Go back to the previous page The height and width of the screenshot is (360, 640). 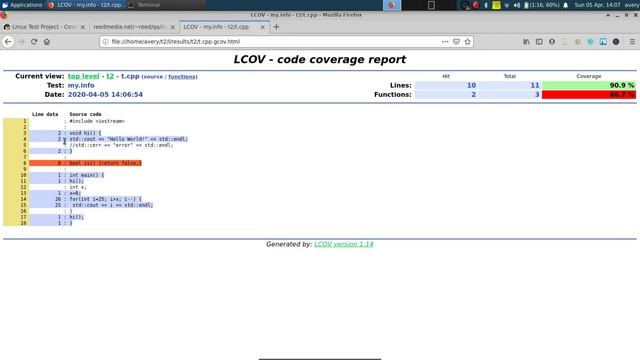point(8,42)
